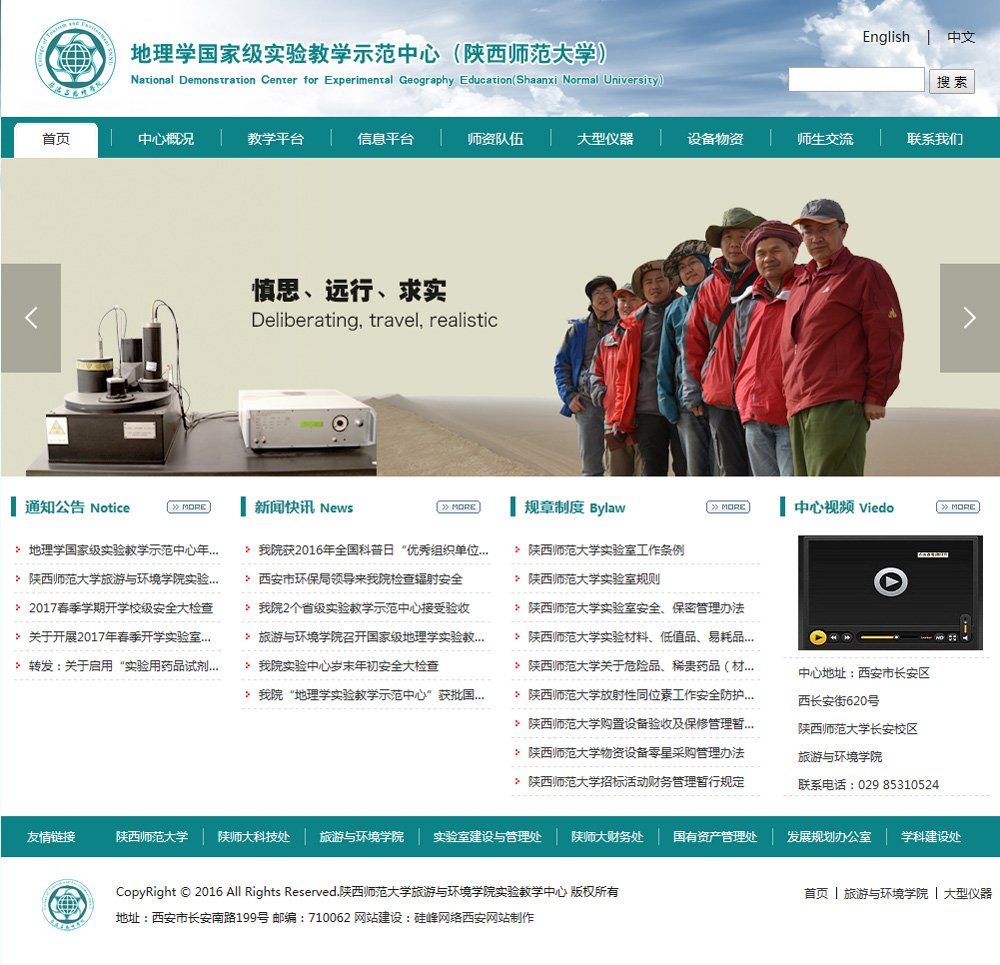Click the yellow play button in video player
This screenshot has width=1000, height=965.
click(x=818, y=637)
